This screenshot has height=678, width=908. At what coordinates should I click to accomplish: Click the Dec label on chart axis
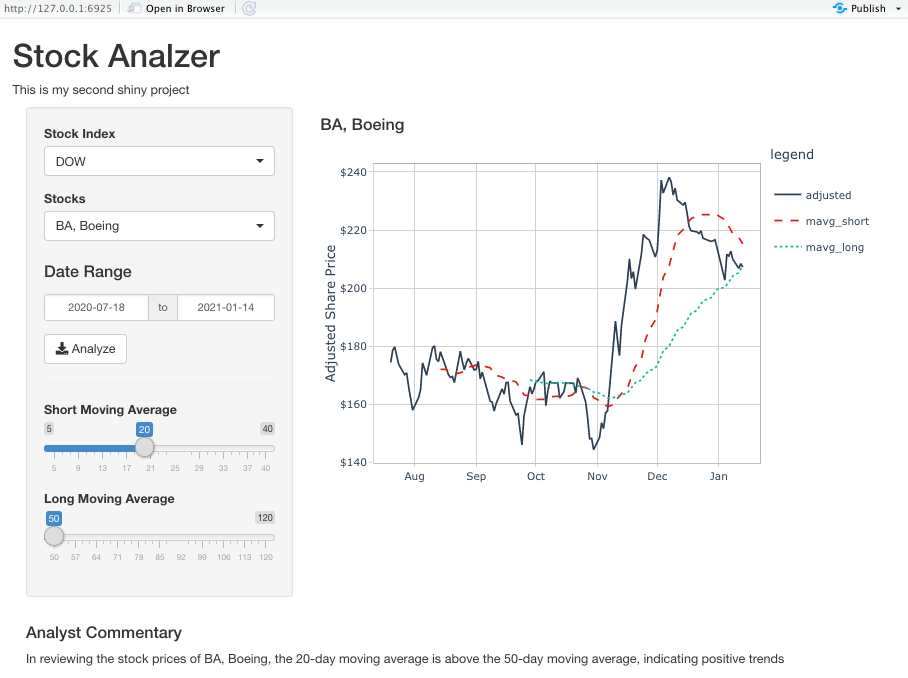[x=657, y=477]
